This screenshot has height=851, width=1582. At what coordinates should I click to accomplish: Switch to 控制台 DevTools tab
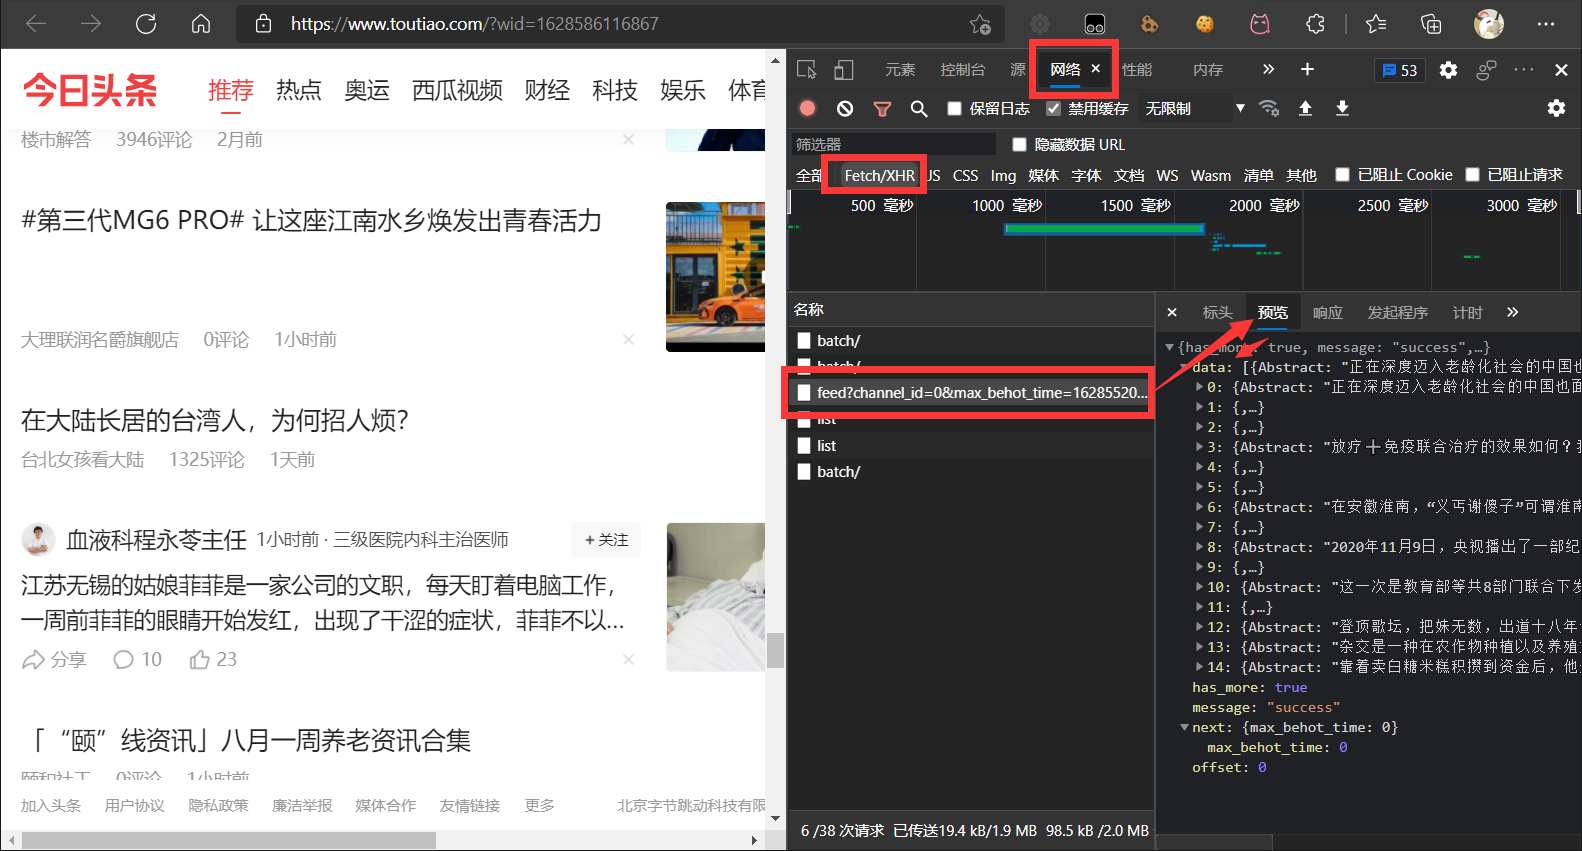tap(962, 69)
